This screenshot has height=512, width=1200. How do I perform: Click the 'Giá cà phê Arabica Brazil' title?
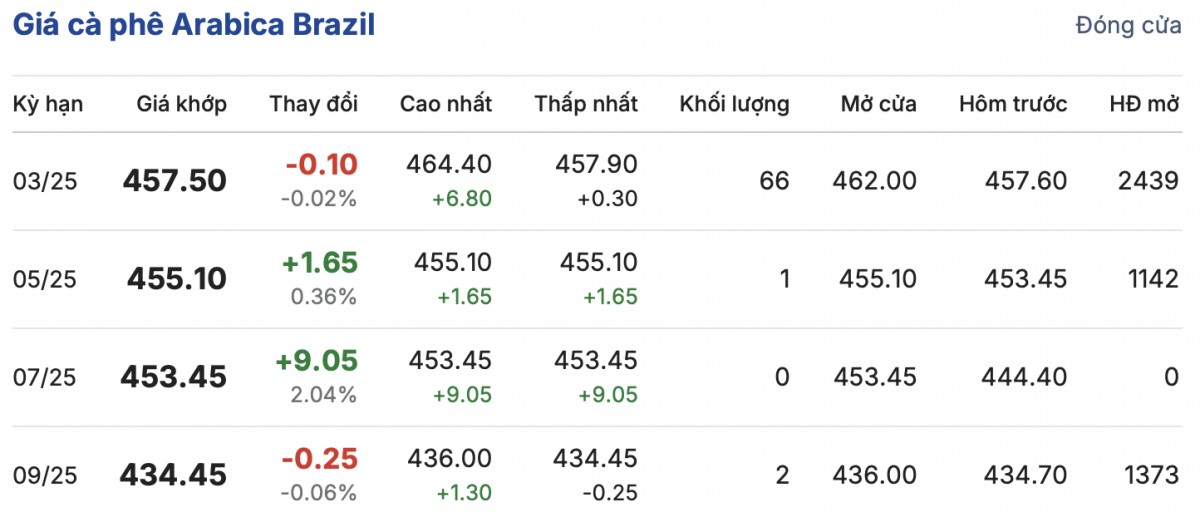click(x=194, y=26)
